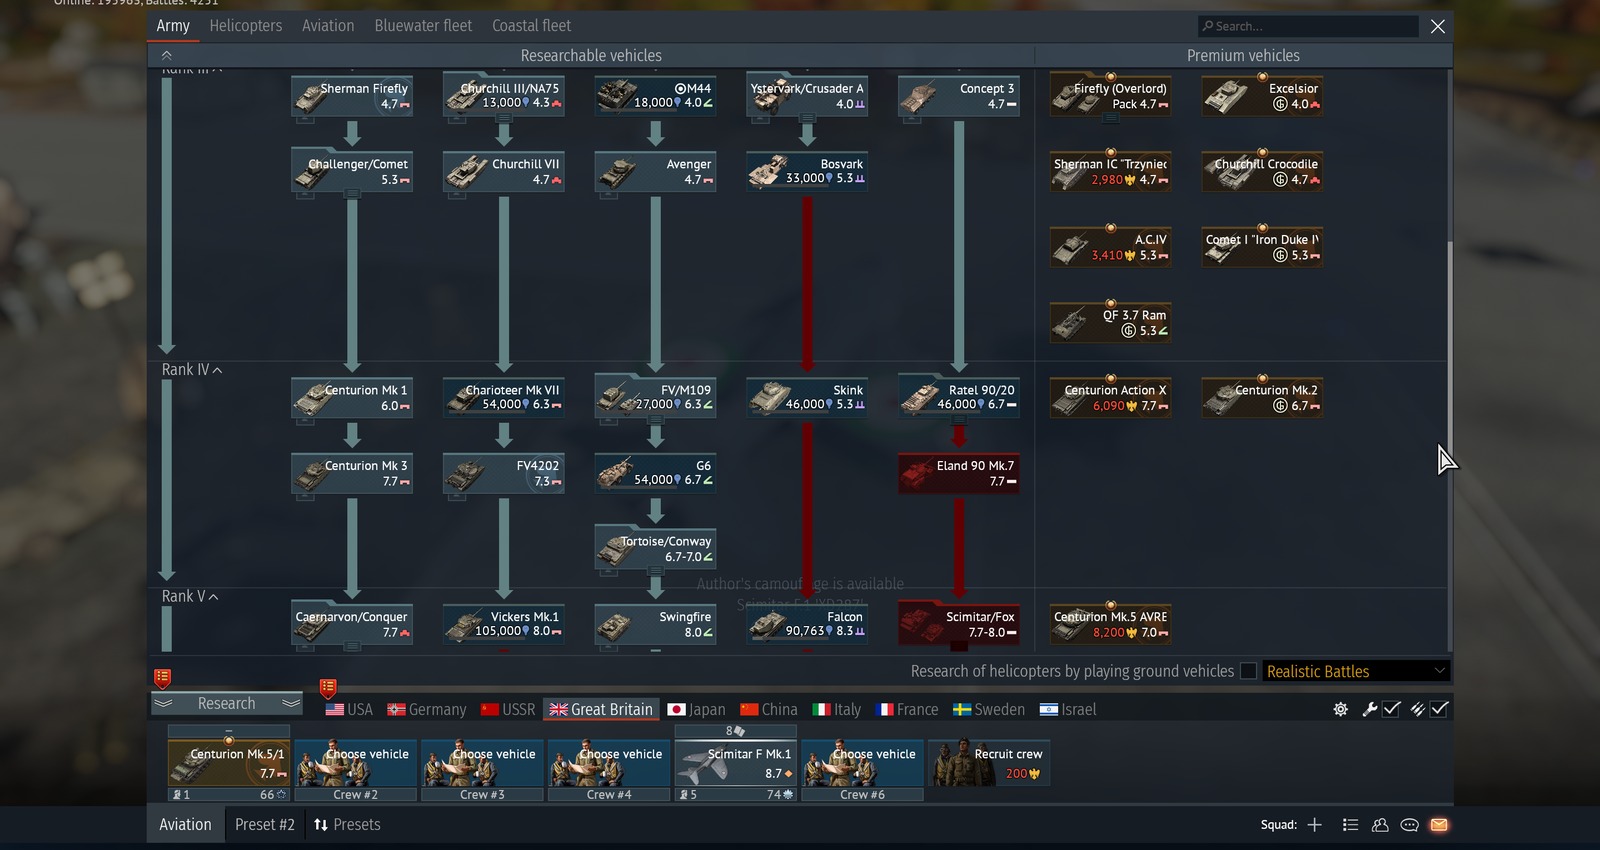Click the Research button
The image size is (1600, 850).
click(227, 704)
